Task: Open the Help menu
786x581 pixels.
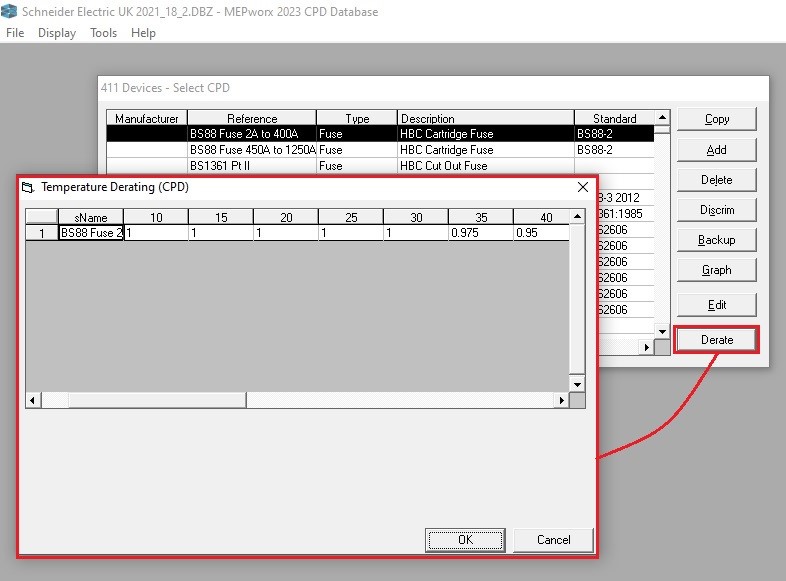Action: [x=143, y=33]
